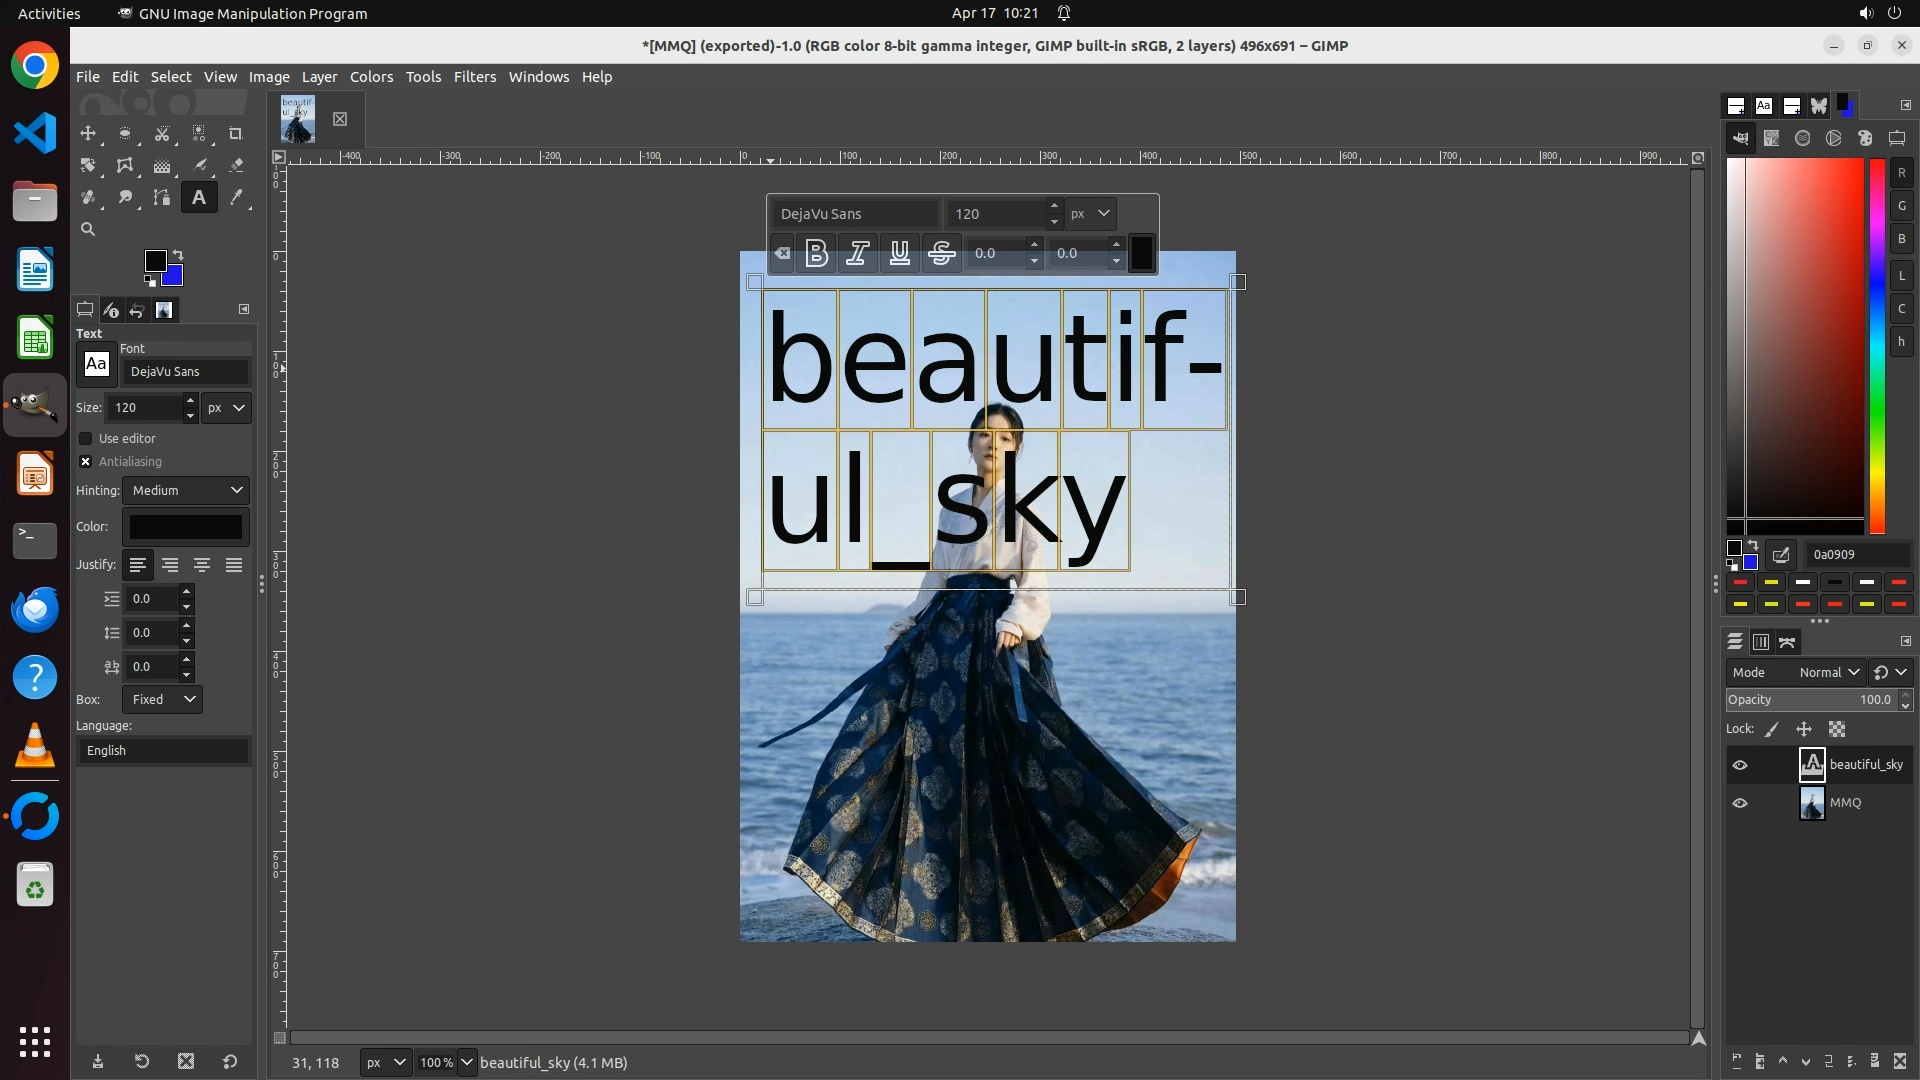Open the Colors menu
This screenshot has width=1920, height=1080.
click(x=371, y=77)
